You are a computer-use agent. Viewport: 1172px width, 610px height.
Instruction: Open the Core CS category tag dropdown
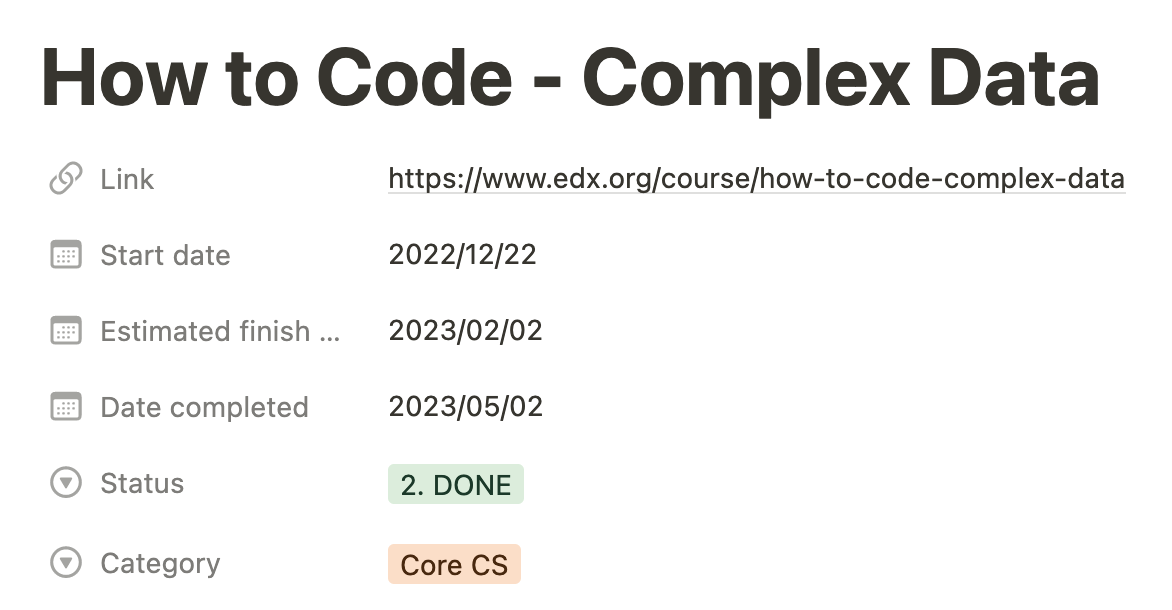tap(454, 564)
